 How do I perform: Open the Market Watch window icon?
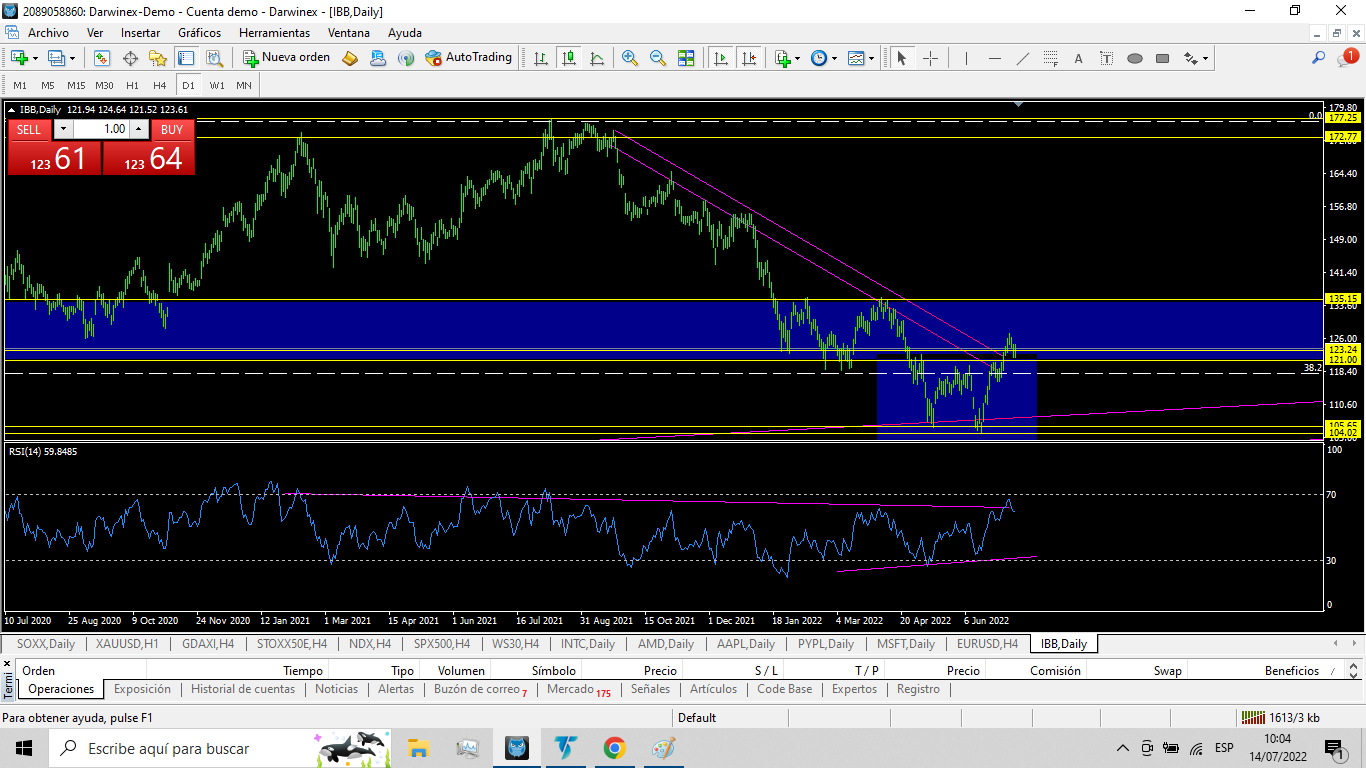click(102, 58)
